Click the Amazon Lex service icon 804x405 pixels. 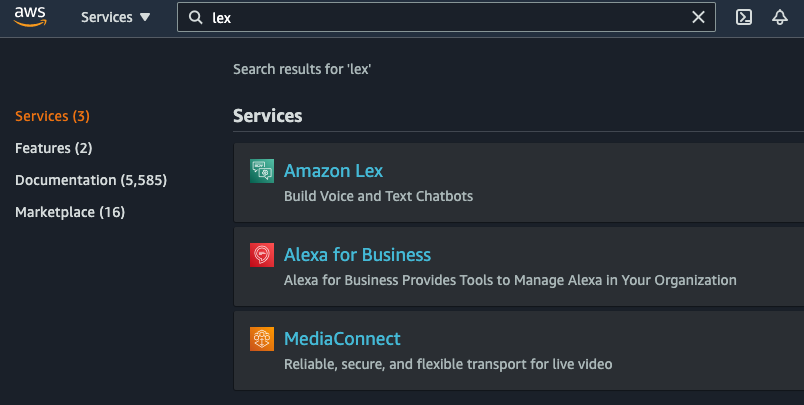click(x=262, y=171)
